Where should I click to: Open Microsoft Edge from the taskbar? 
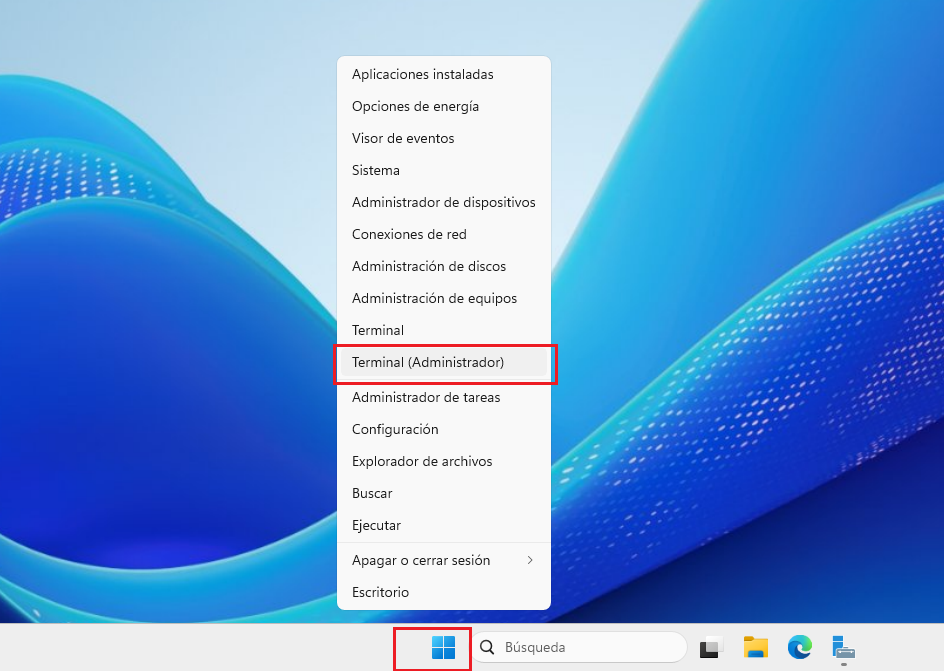(800, 648)
